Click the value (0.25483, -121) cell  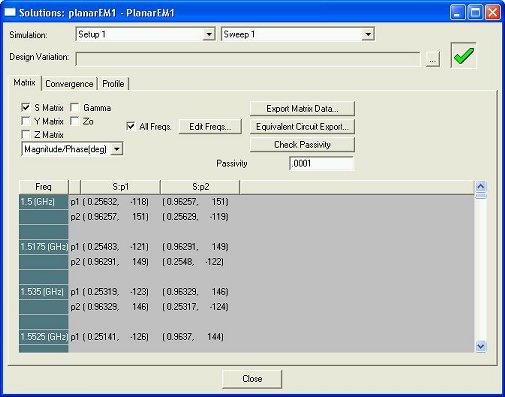click(x=115, y=247)
